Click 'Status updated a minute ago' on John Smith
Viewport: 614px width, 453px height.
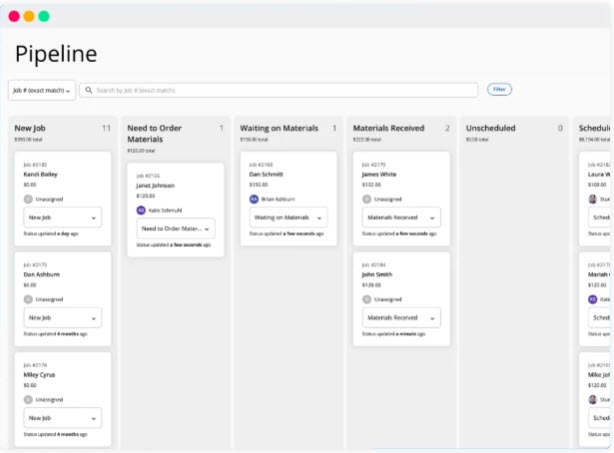point(394,334)
